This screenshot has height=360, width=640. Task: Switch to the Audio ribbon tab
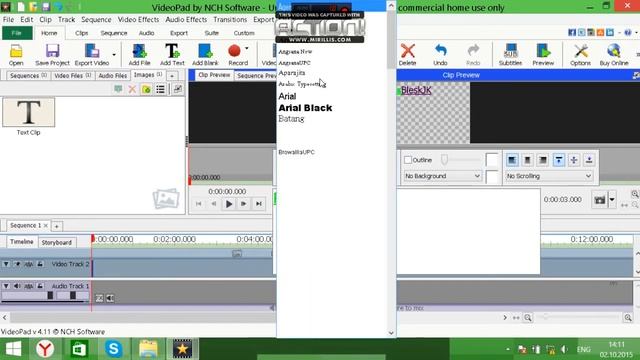pyautogui.click(x=147, y=33)
